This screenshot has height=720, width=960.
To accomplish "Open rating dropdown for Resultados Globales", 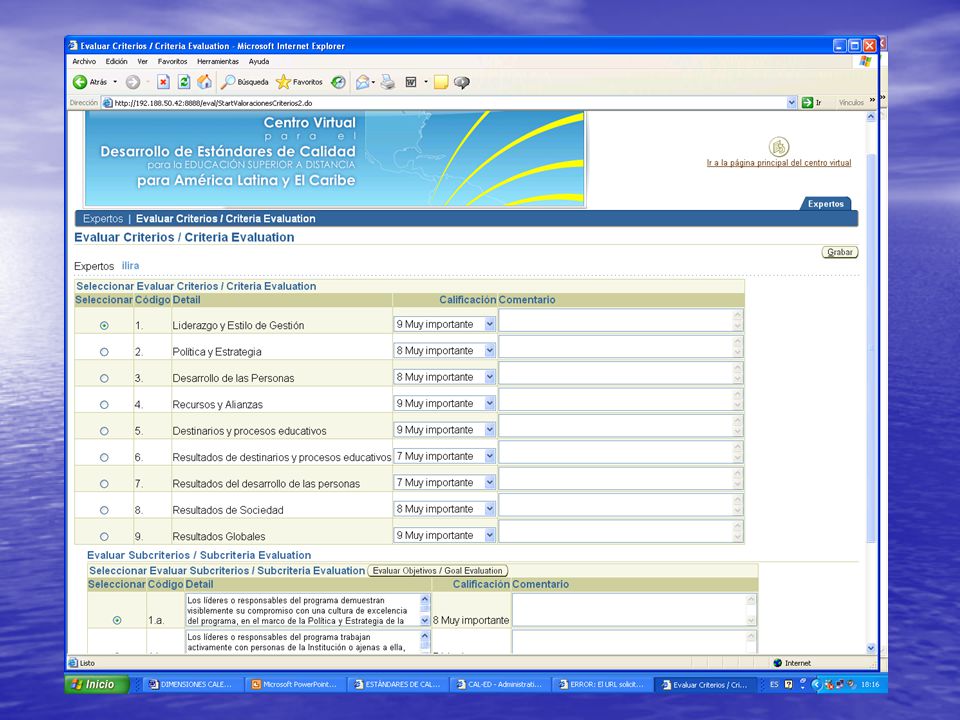I will [444, 535].
